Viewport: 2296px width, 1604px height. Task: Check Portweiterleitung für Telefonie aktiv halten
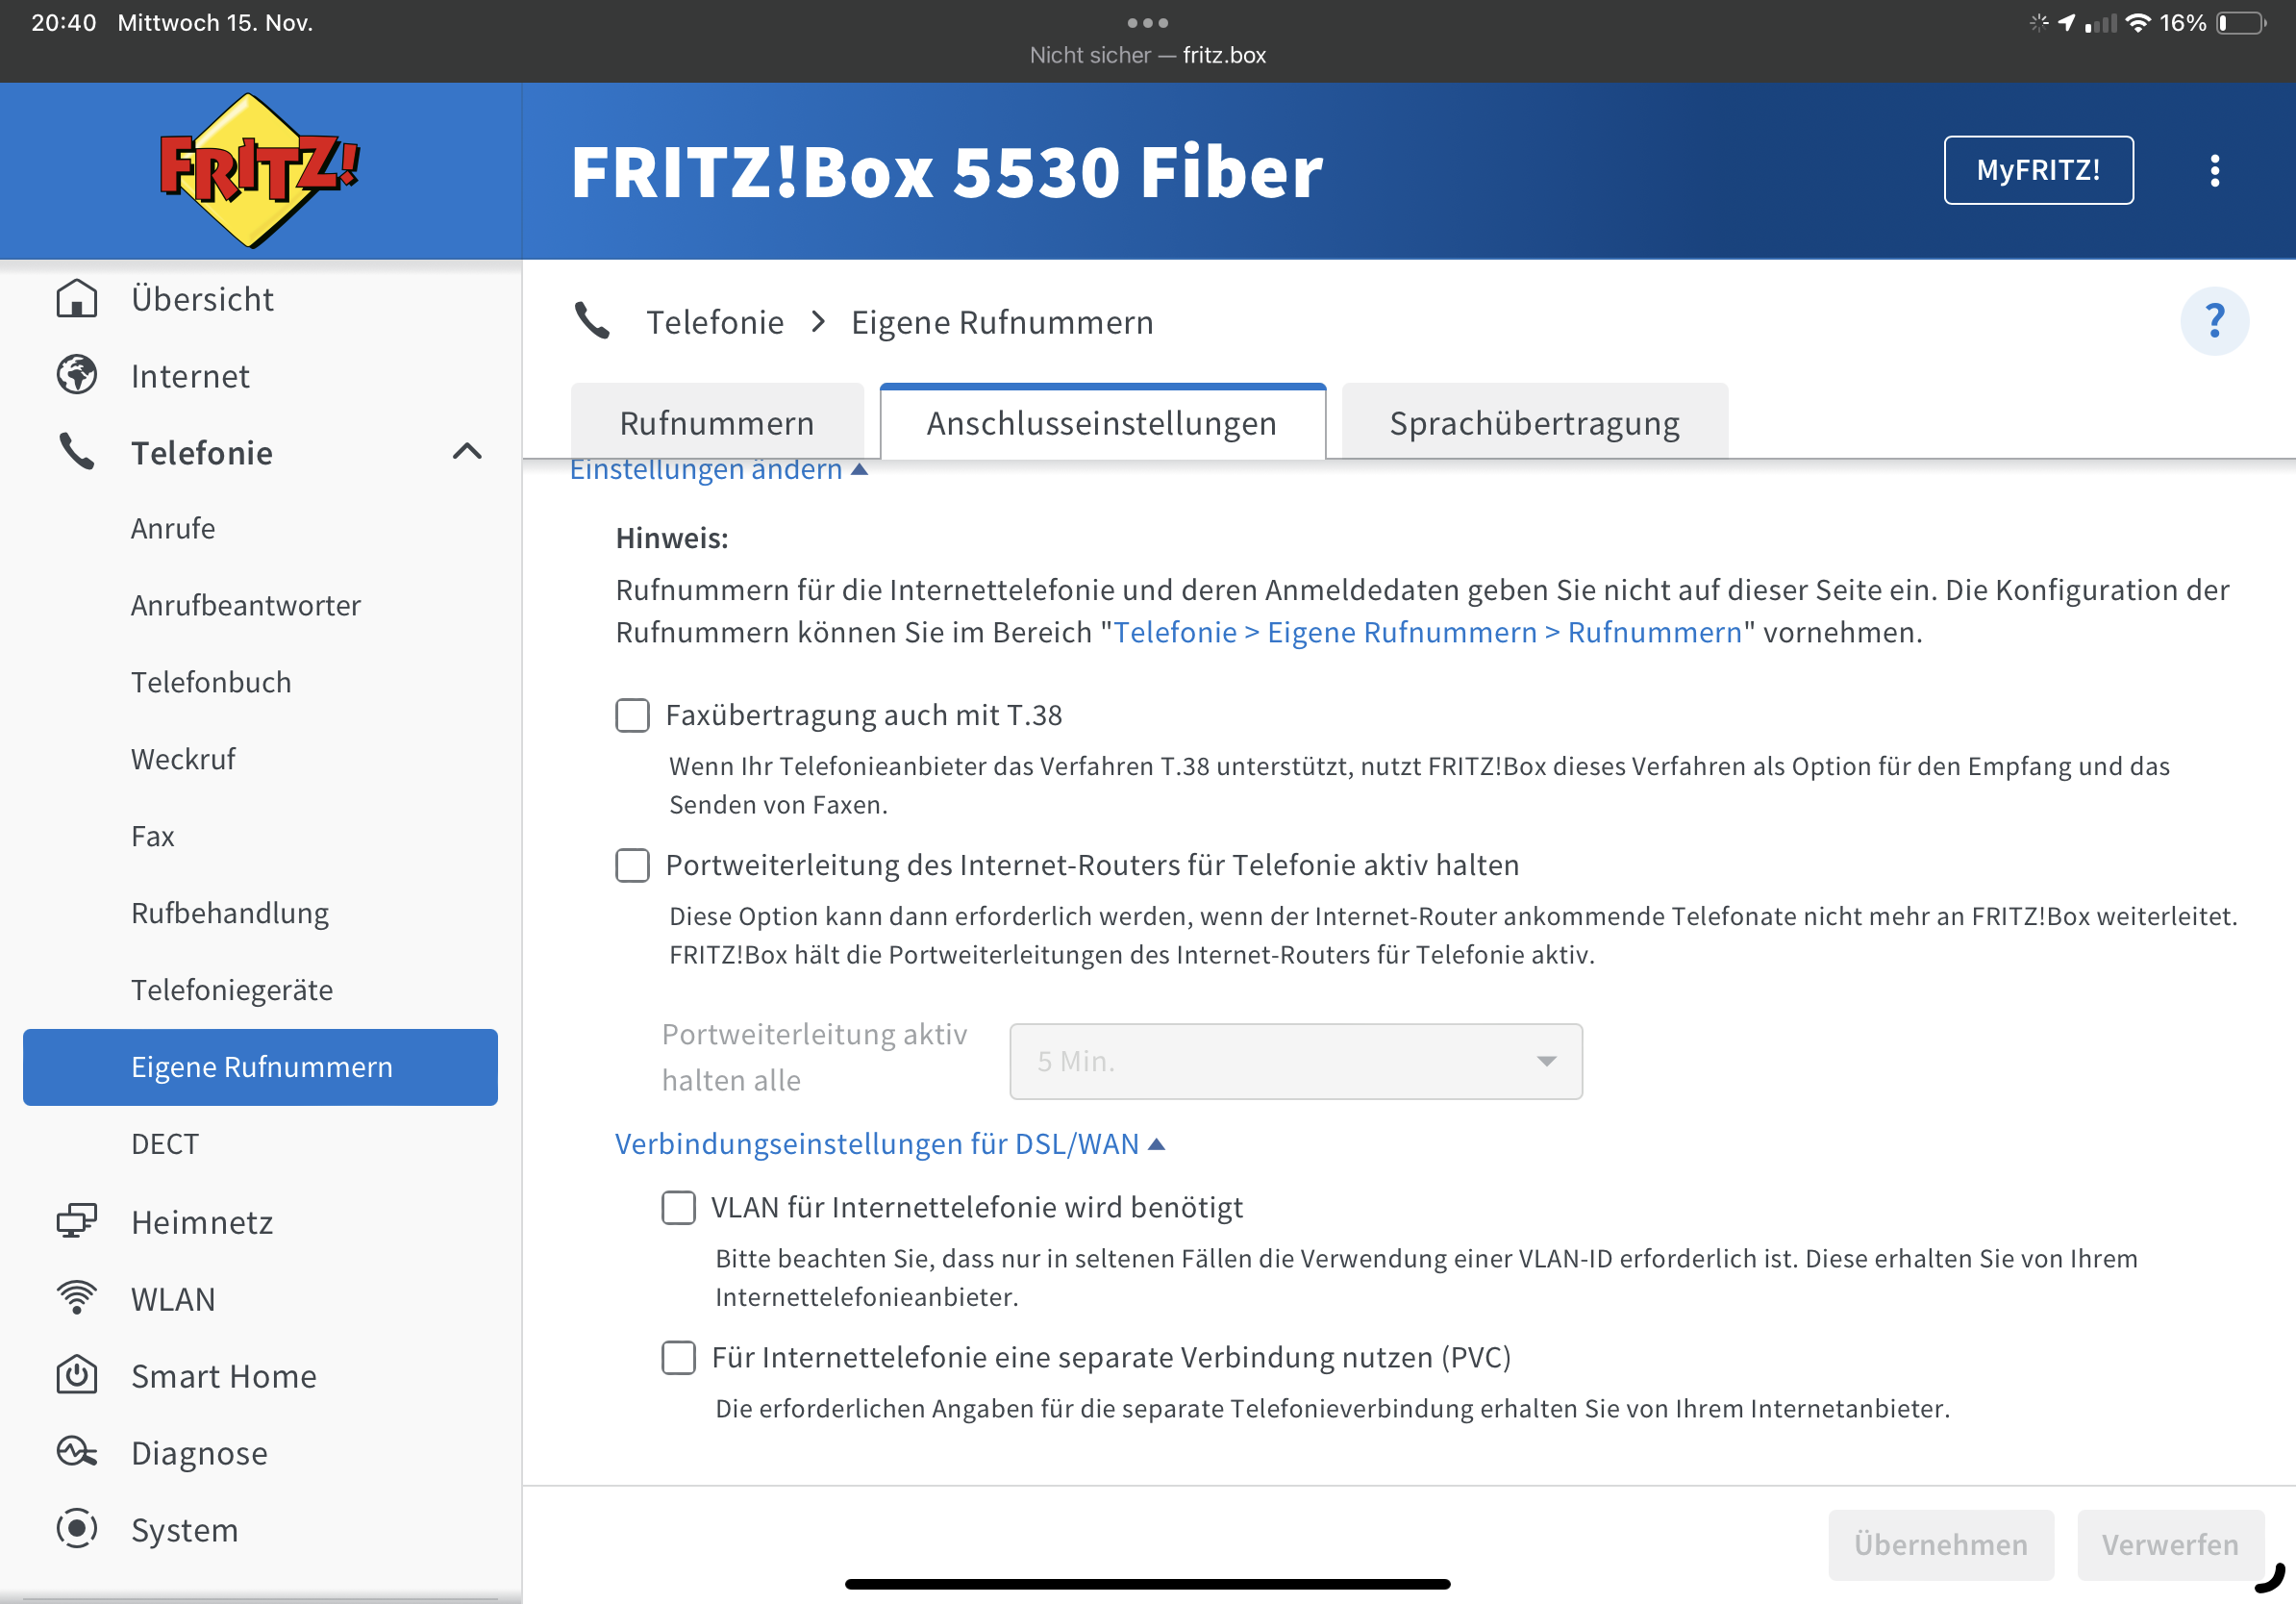point(632,865)
